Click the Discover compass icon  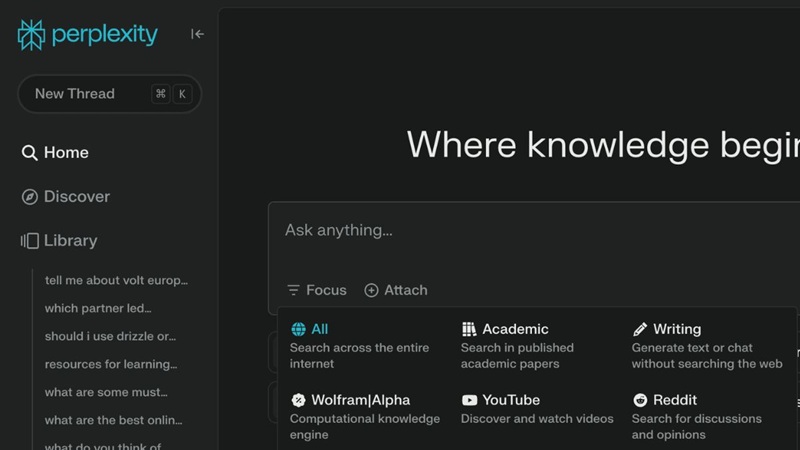click(30, 197)
